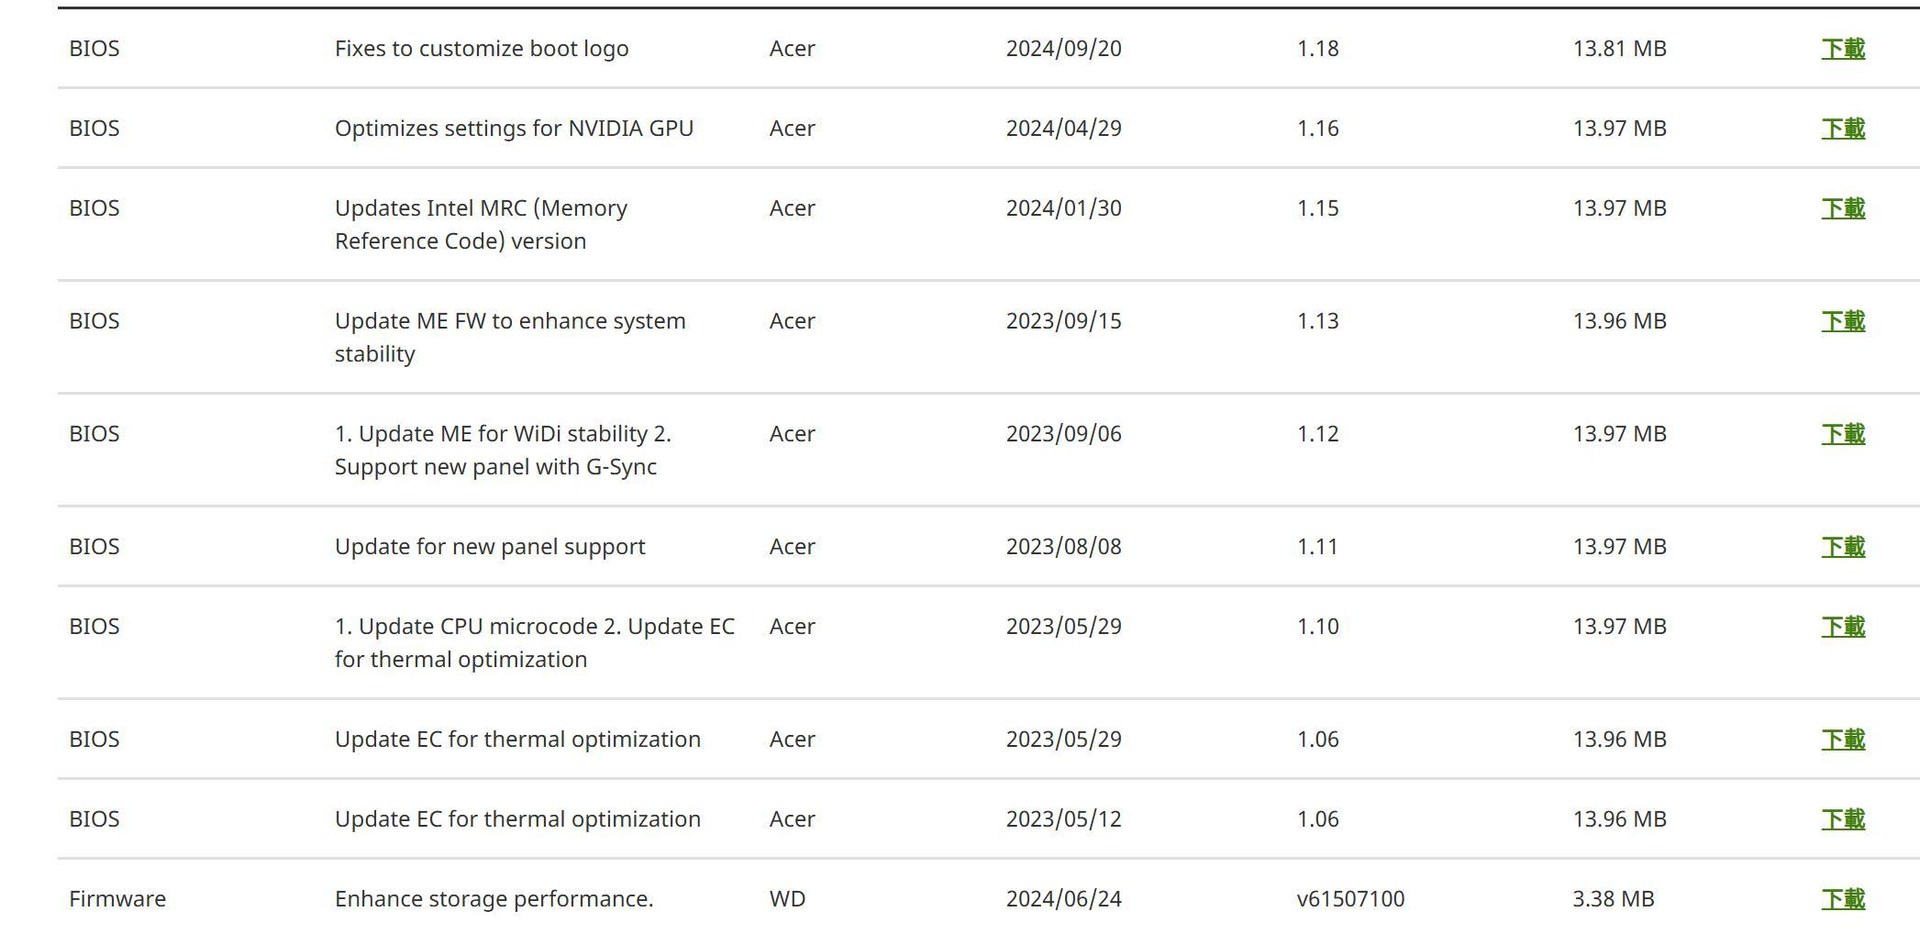Download WD firmware v61507100
This screenshot has height=936, width=1920.
pos(1842,900)
